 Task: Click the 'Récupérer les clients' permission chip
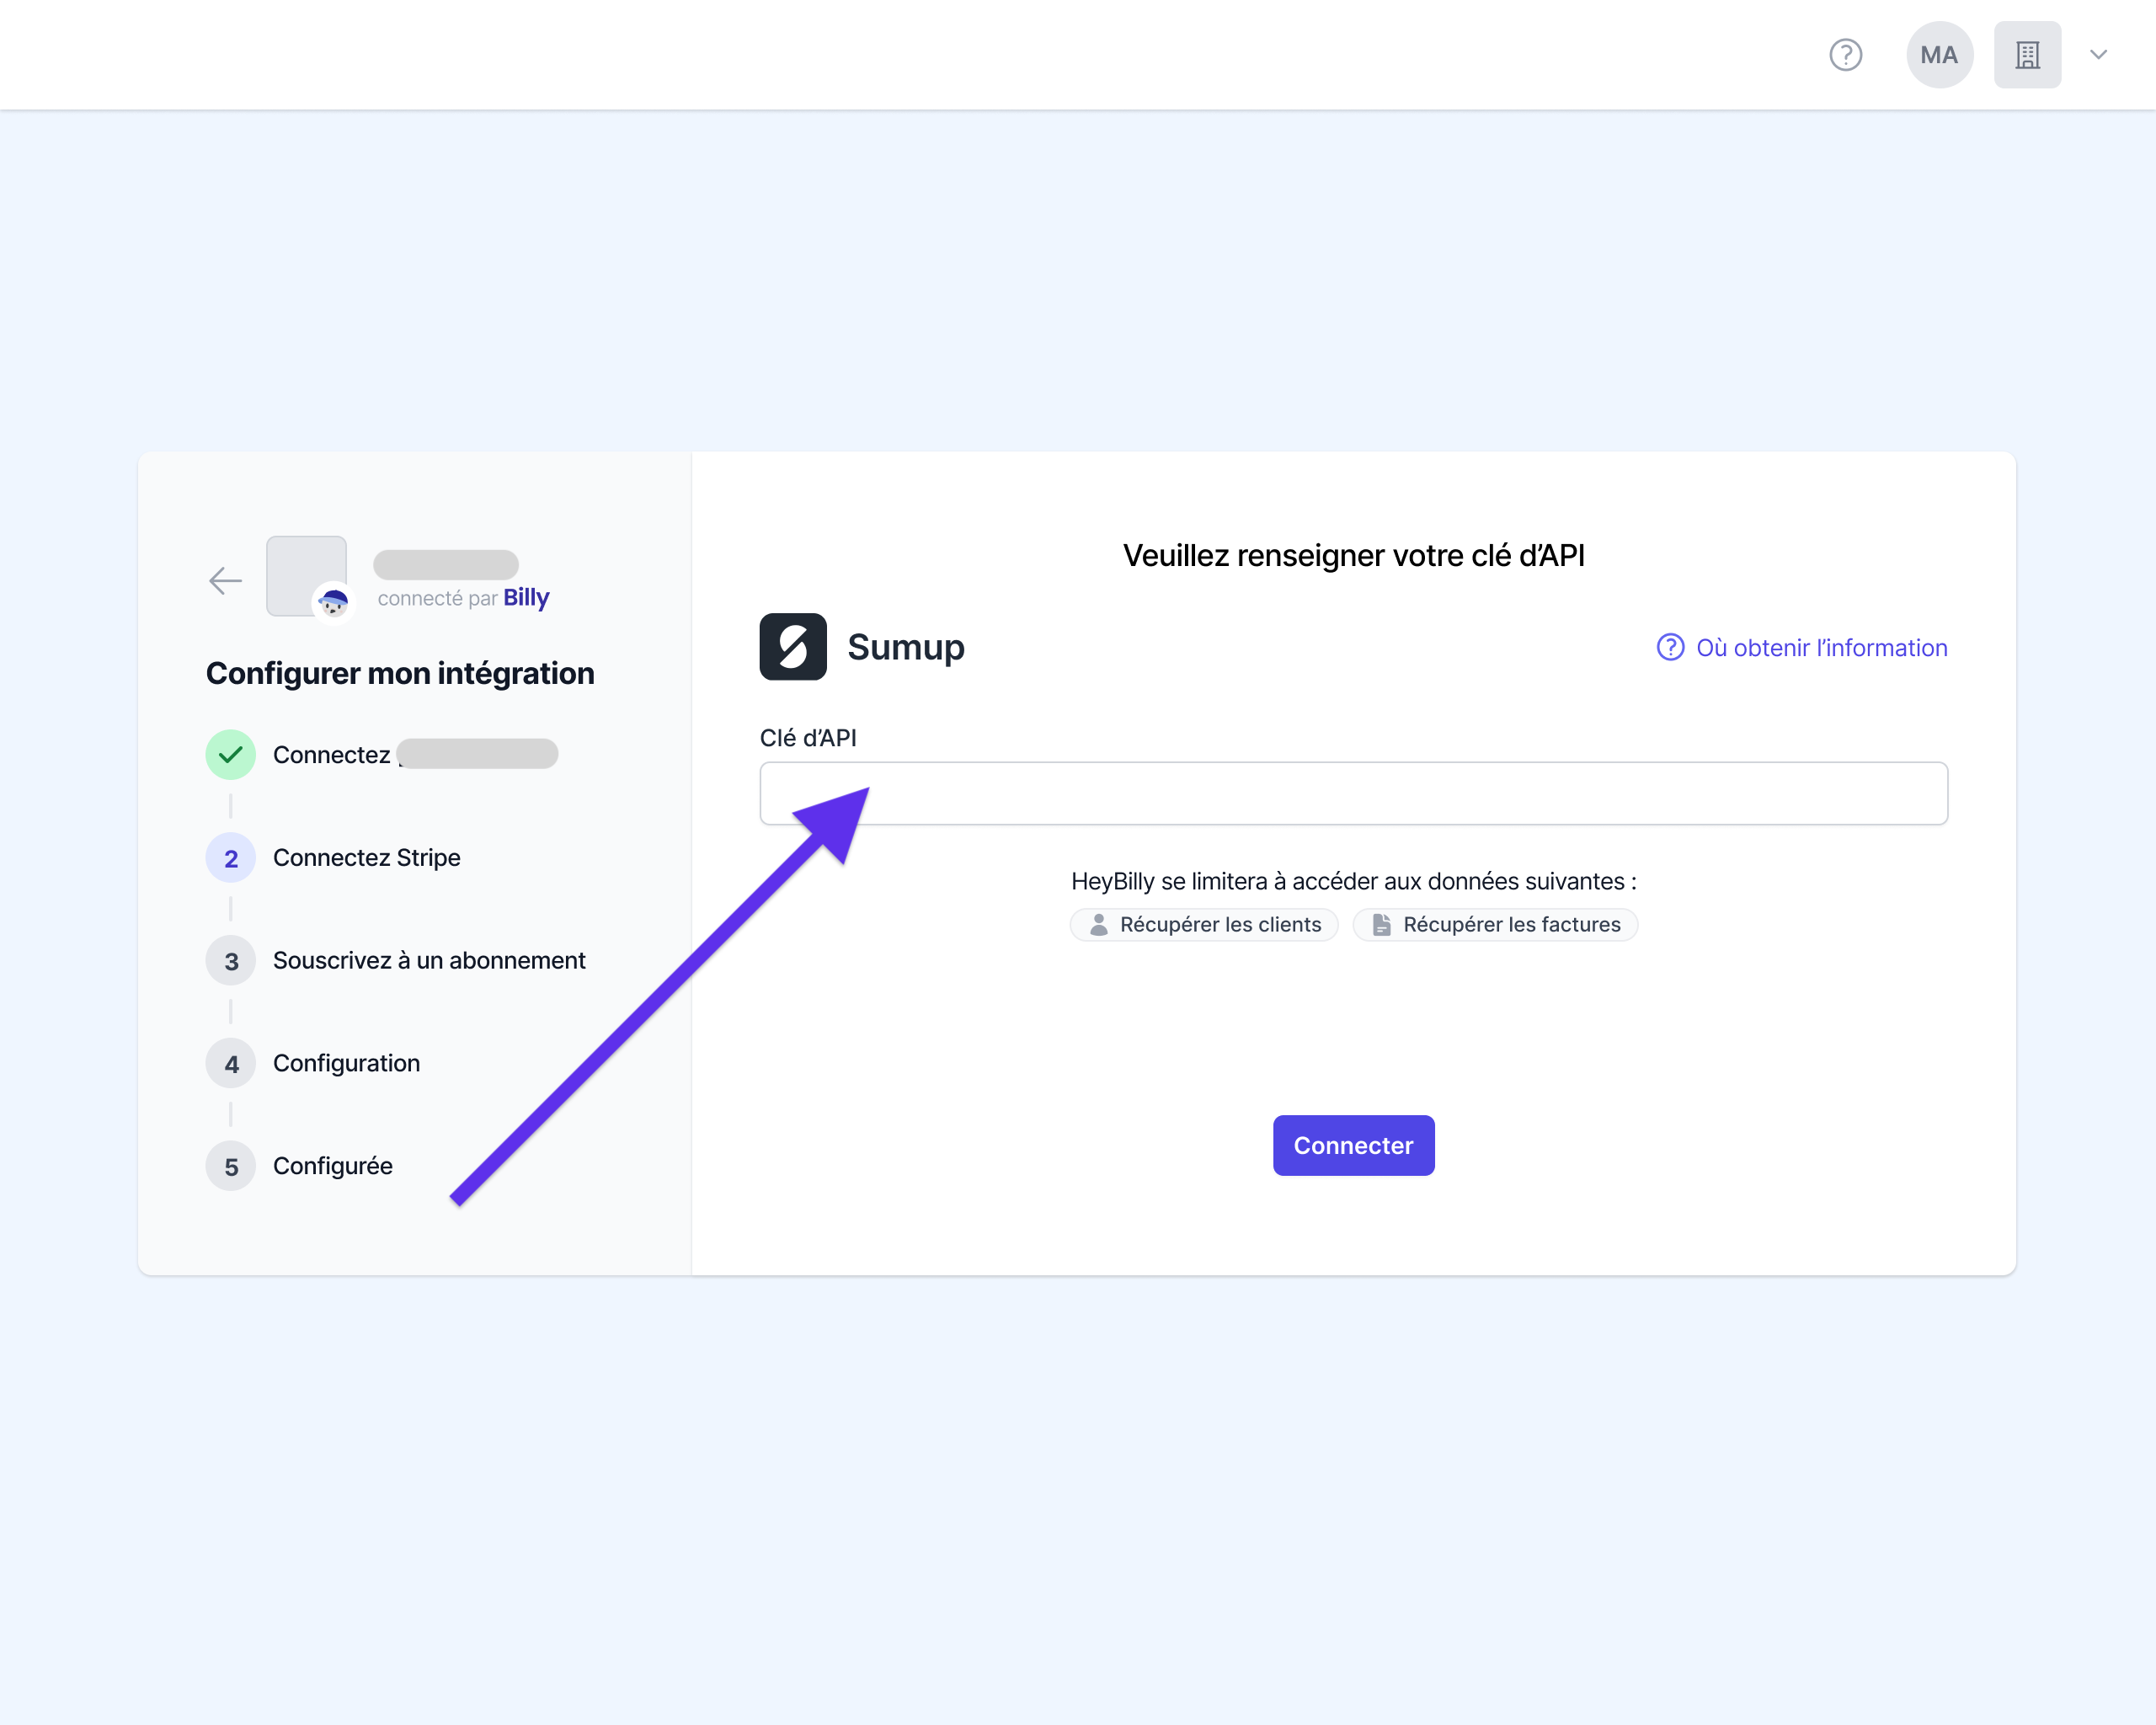[x=1204, y=925]
